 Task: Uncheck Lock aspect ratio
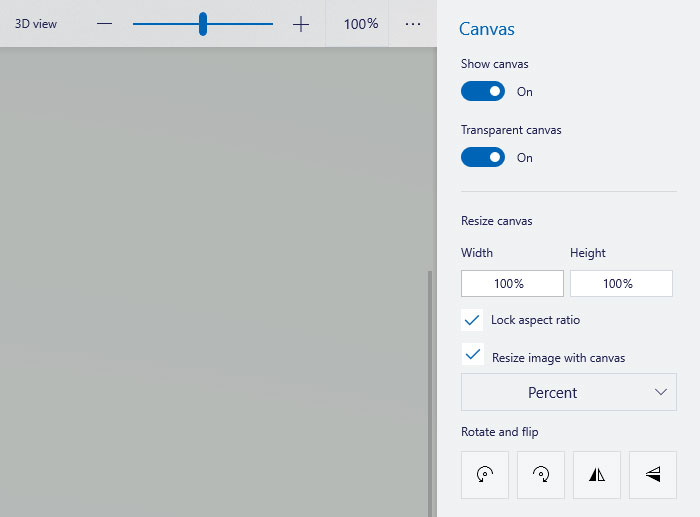tap(473, 320)
